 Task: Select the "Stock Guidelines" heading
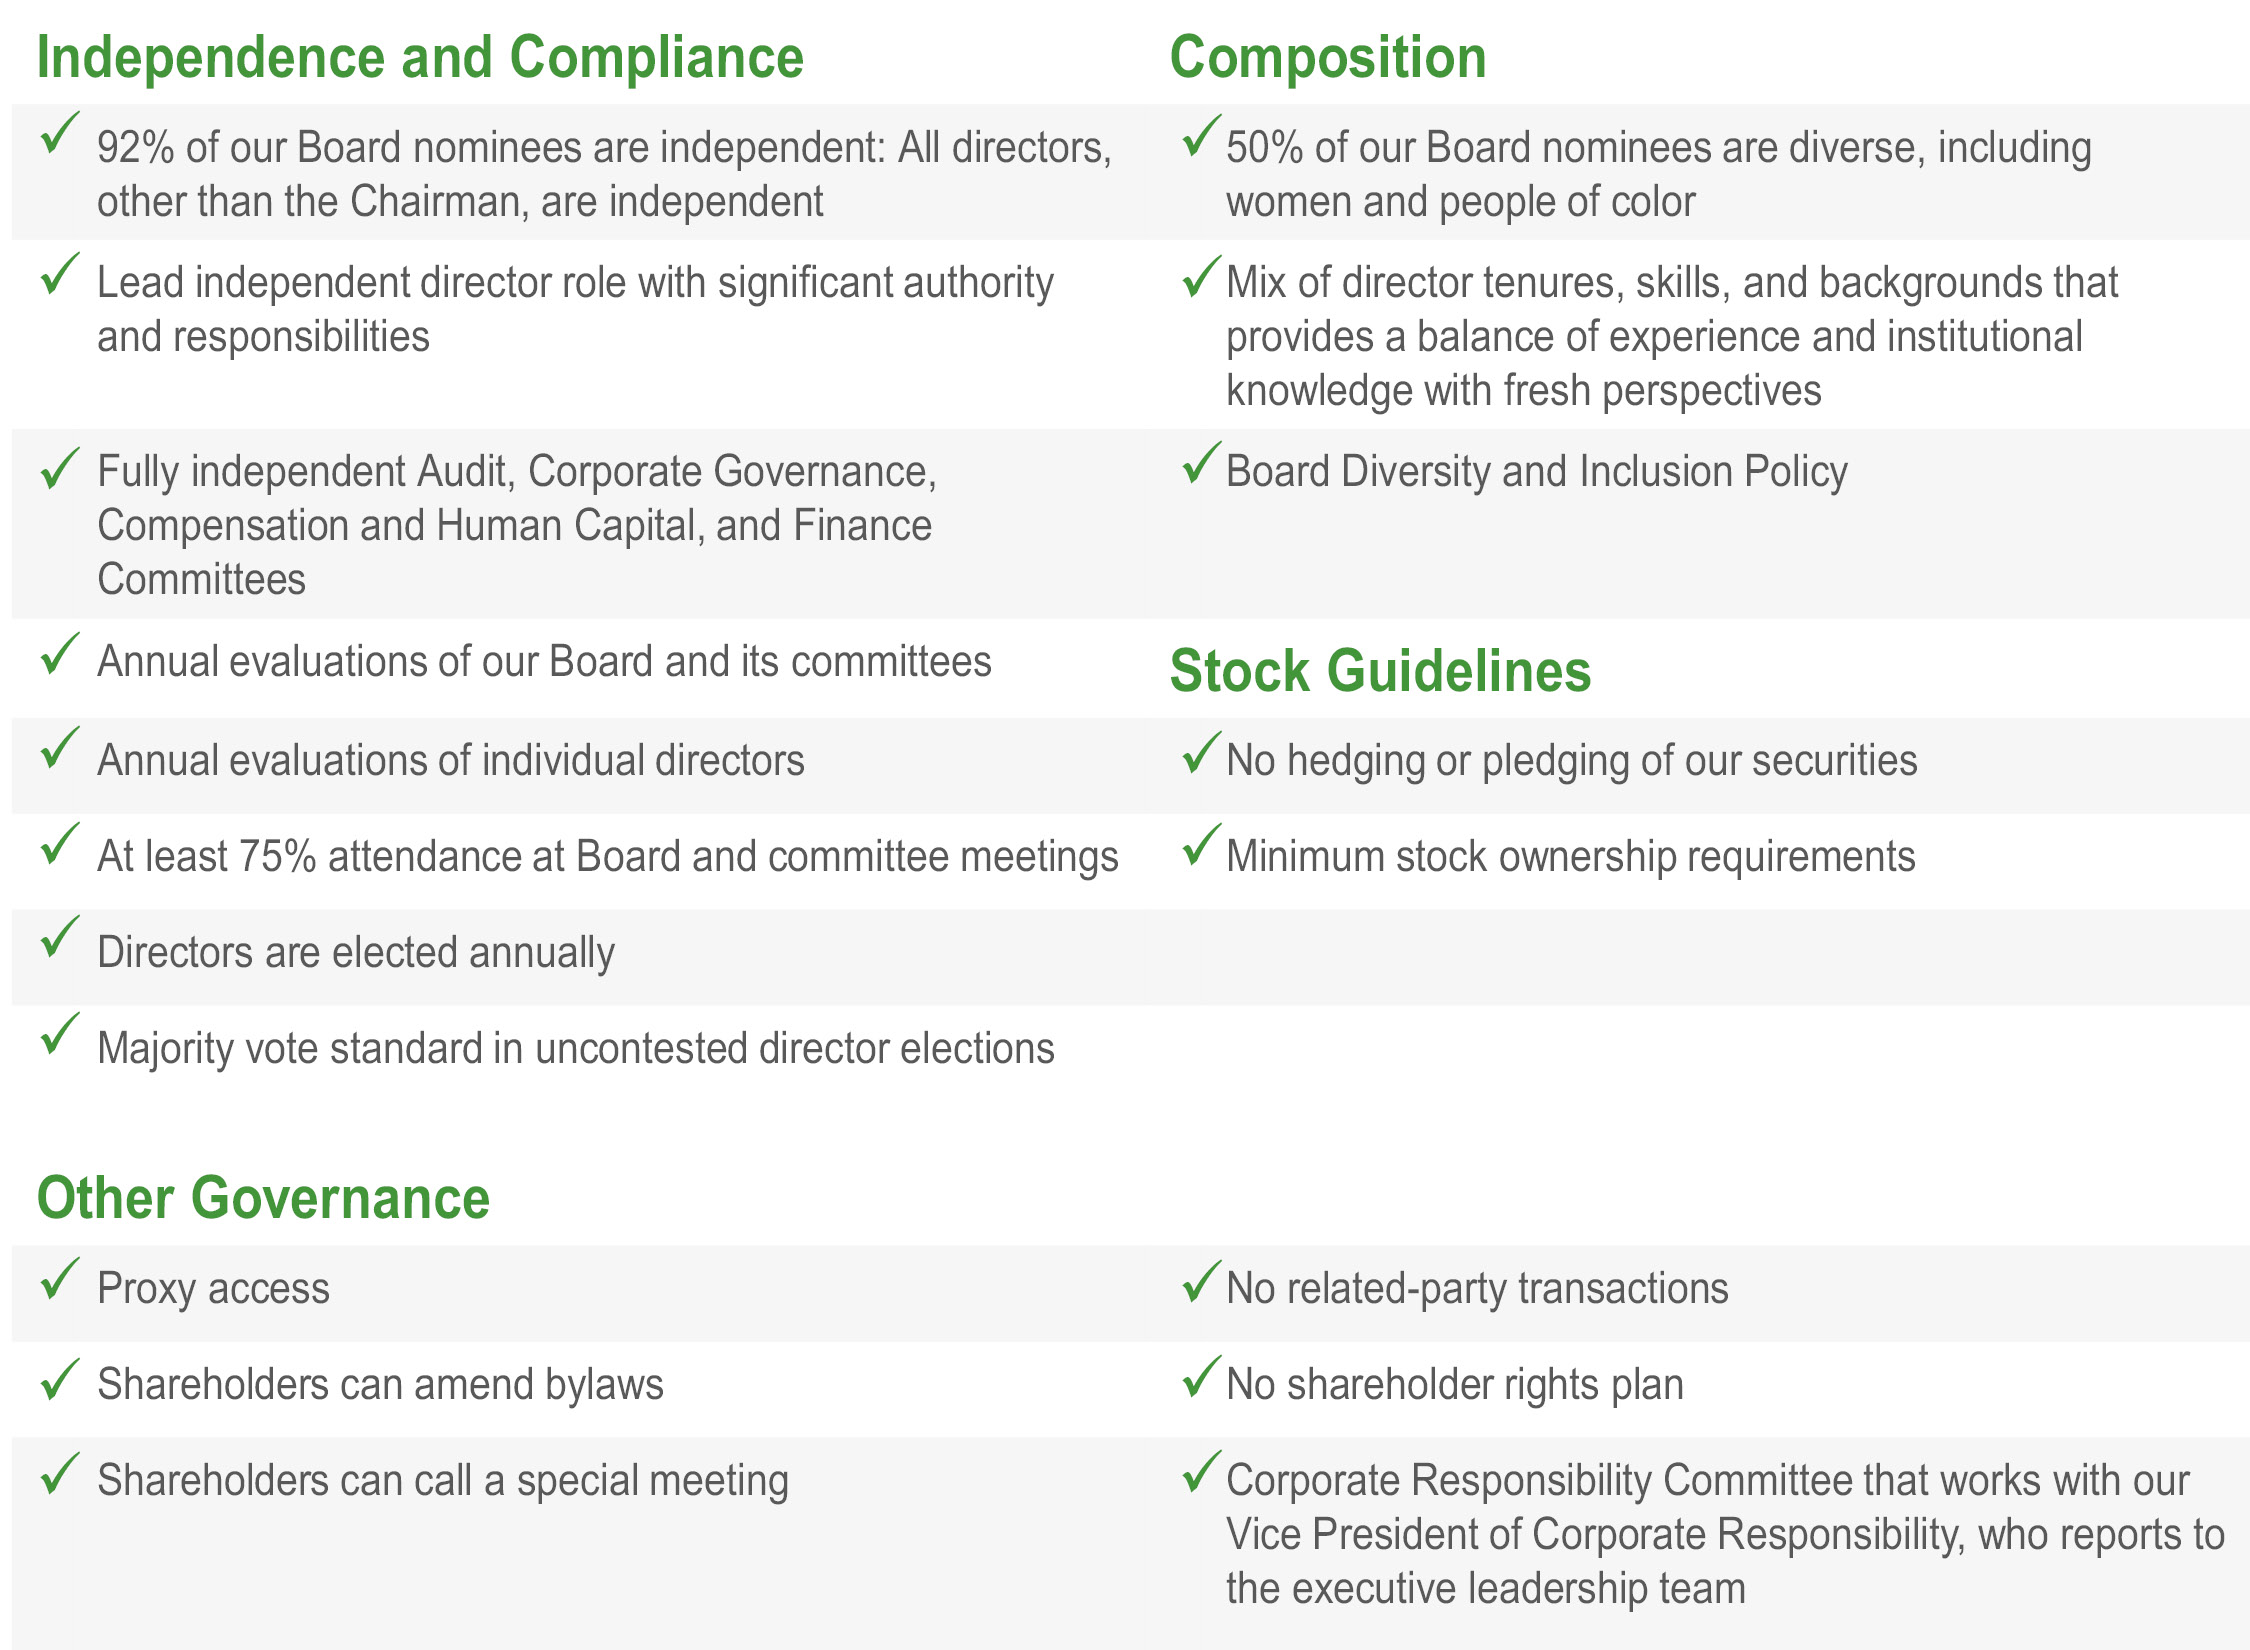point(1379,670)
